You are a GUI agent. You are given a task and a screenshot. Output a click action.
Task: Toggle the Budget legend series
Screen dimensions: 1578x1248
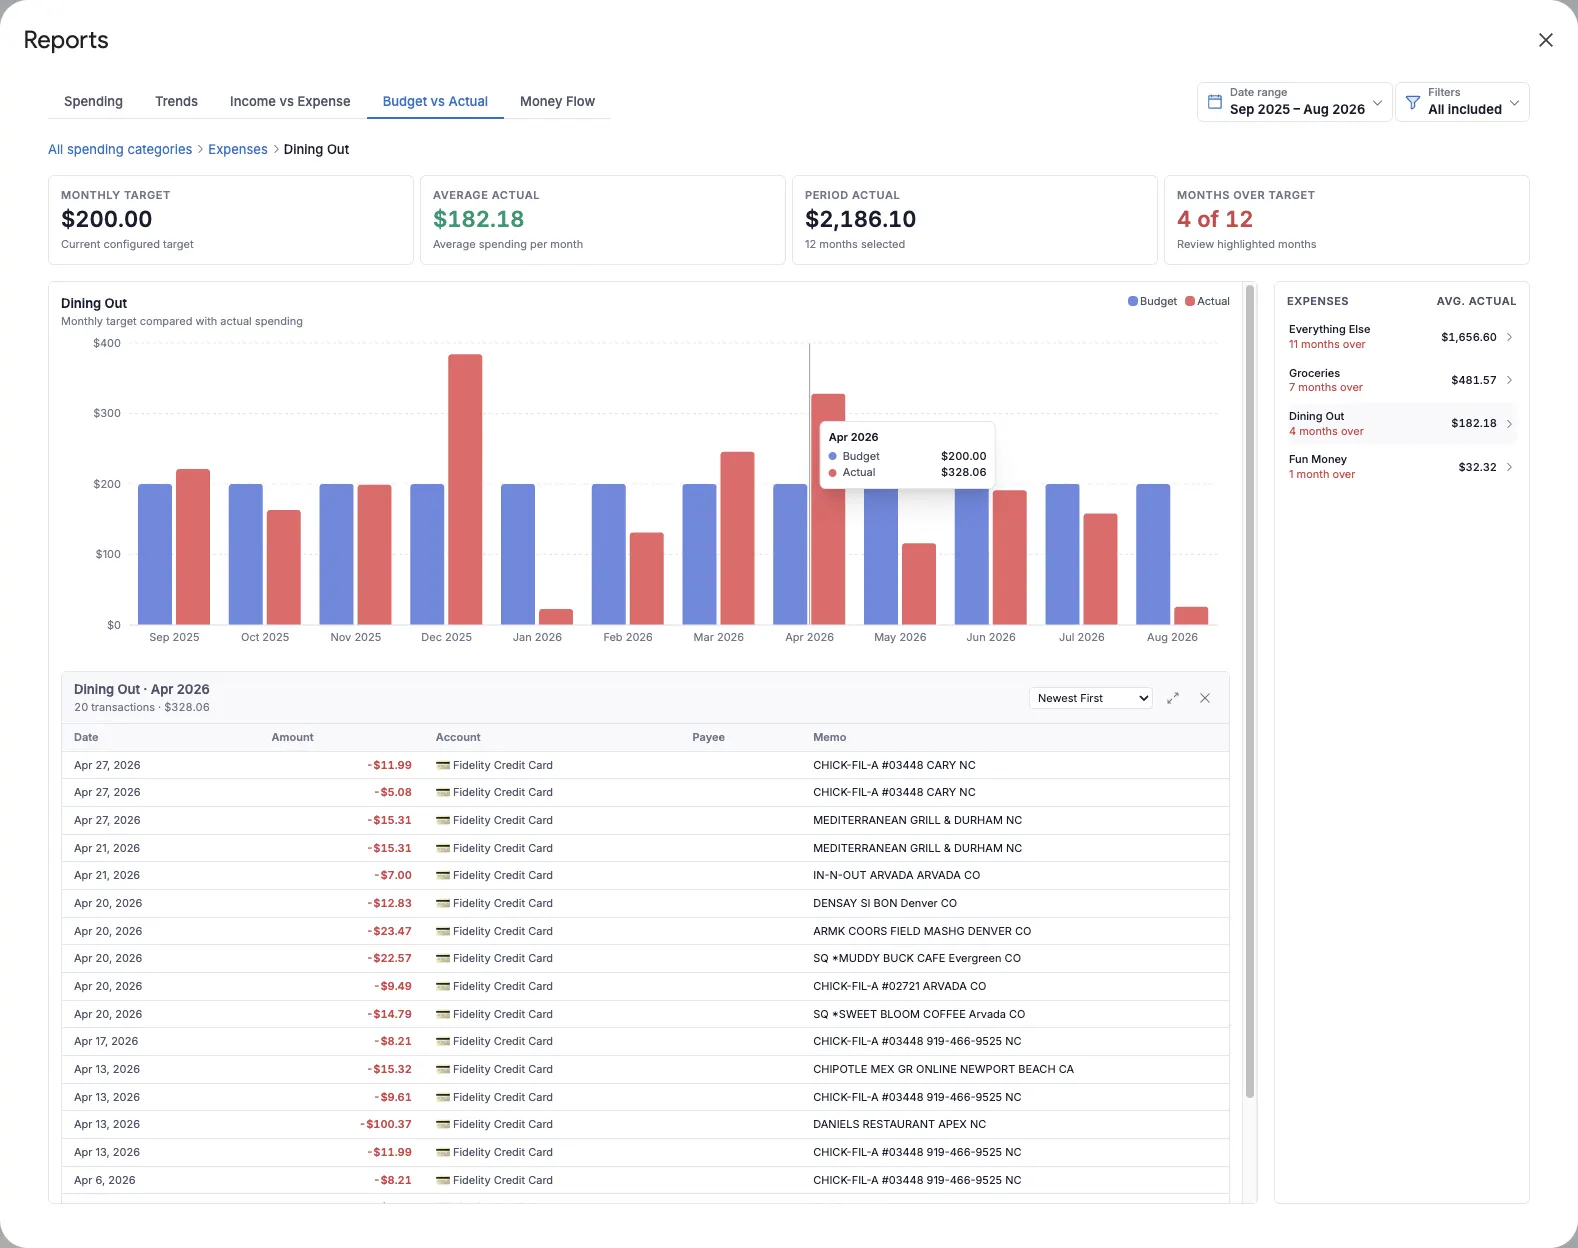1152,301
